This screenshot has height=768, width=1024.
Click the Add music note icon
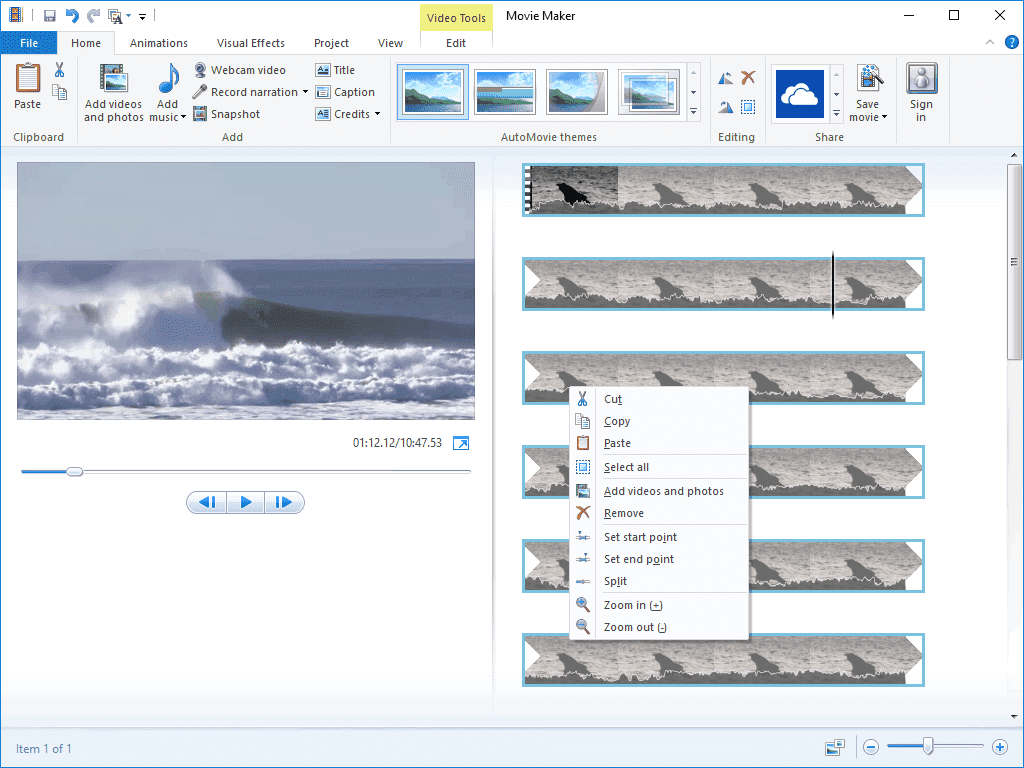click(x=168, y=79)
